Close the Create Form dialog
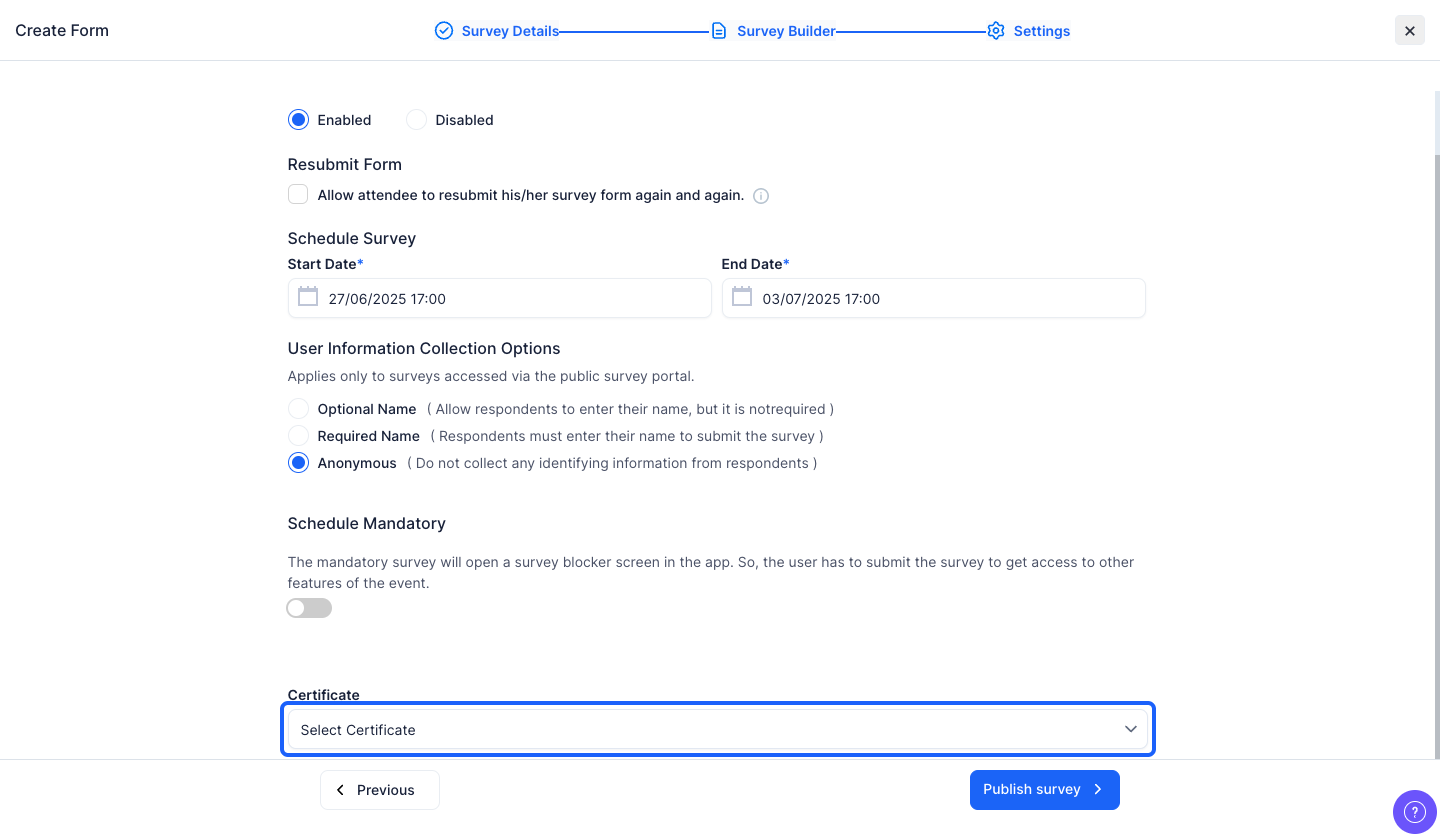 pos(1410,31)
